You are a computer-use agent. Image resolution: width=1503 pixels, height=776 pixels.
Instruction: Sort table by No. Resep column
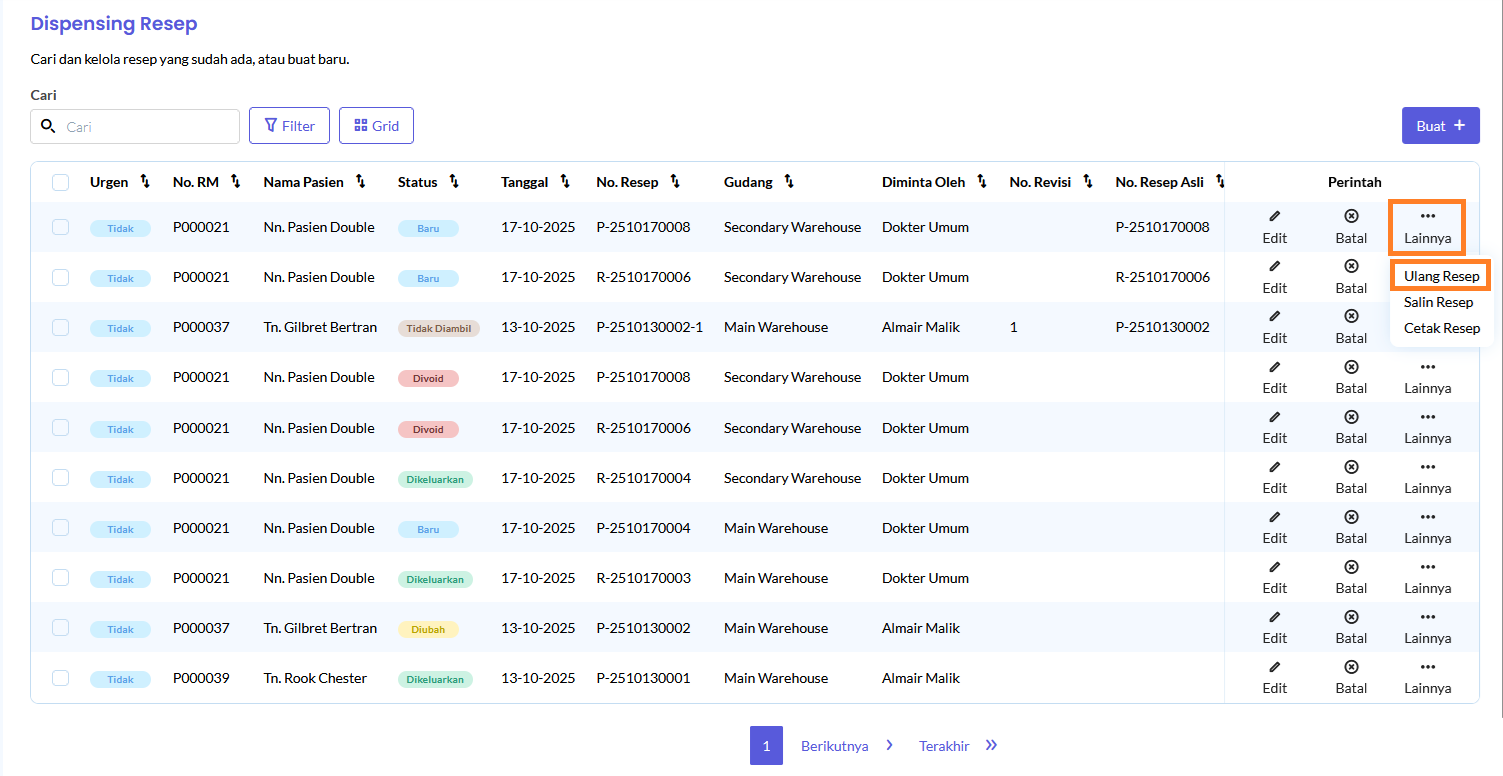675,182
